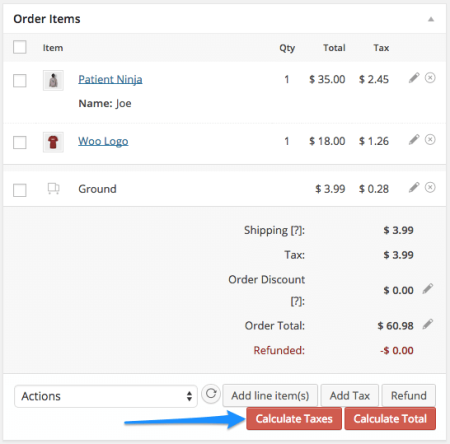Open the Patient Ninja product link

(x=110, y=79)
